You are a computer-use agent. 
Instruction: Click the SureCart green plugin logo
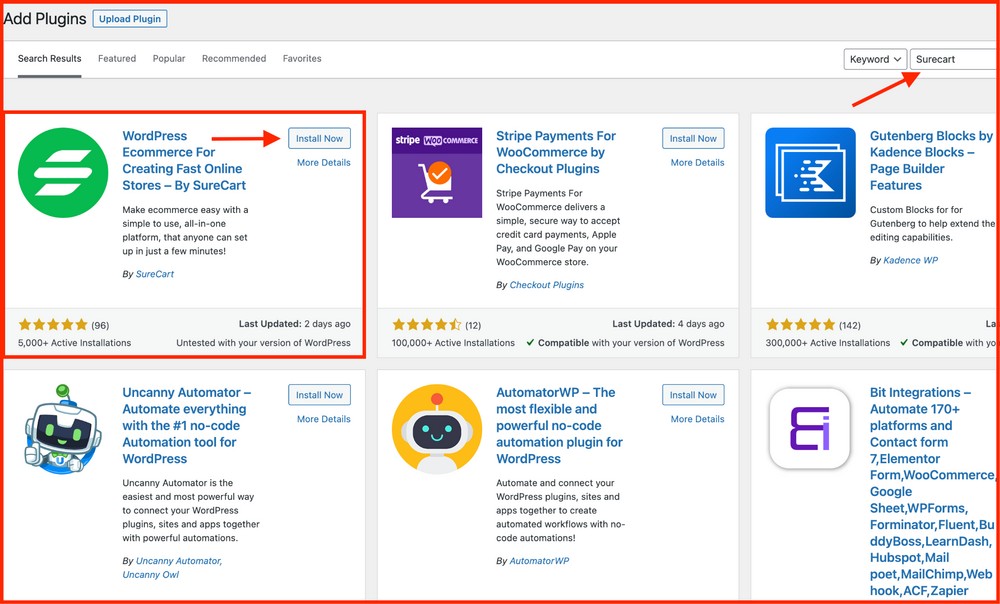pyautogui.click(x=63, y=173)
